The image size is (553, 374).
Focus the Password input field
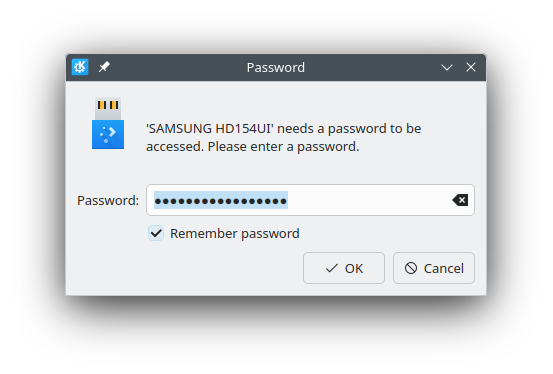click(310, 200)
